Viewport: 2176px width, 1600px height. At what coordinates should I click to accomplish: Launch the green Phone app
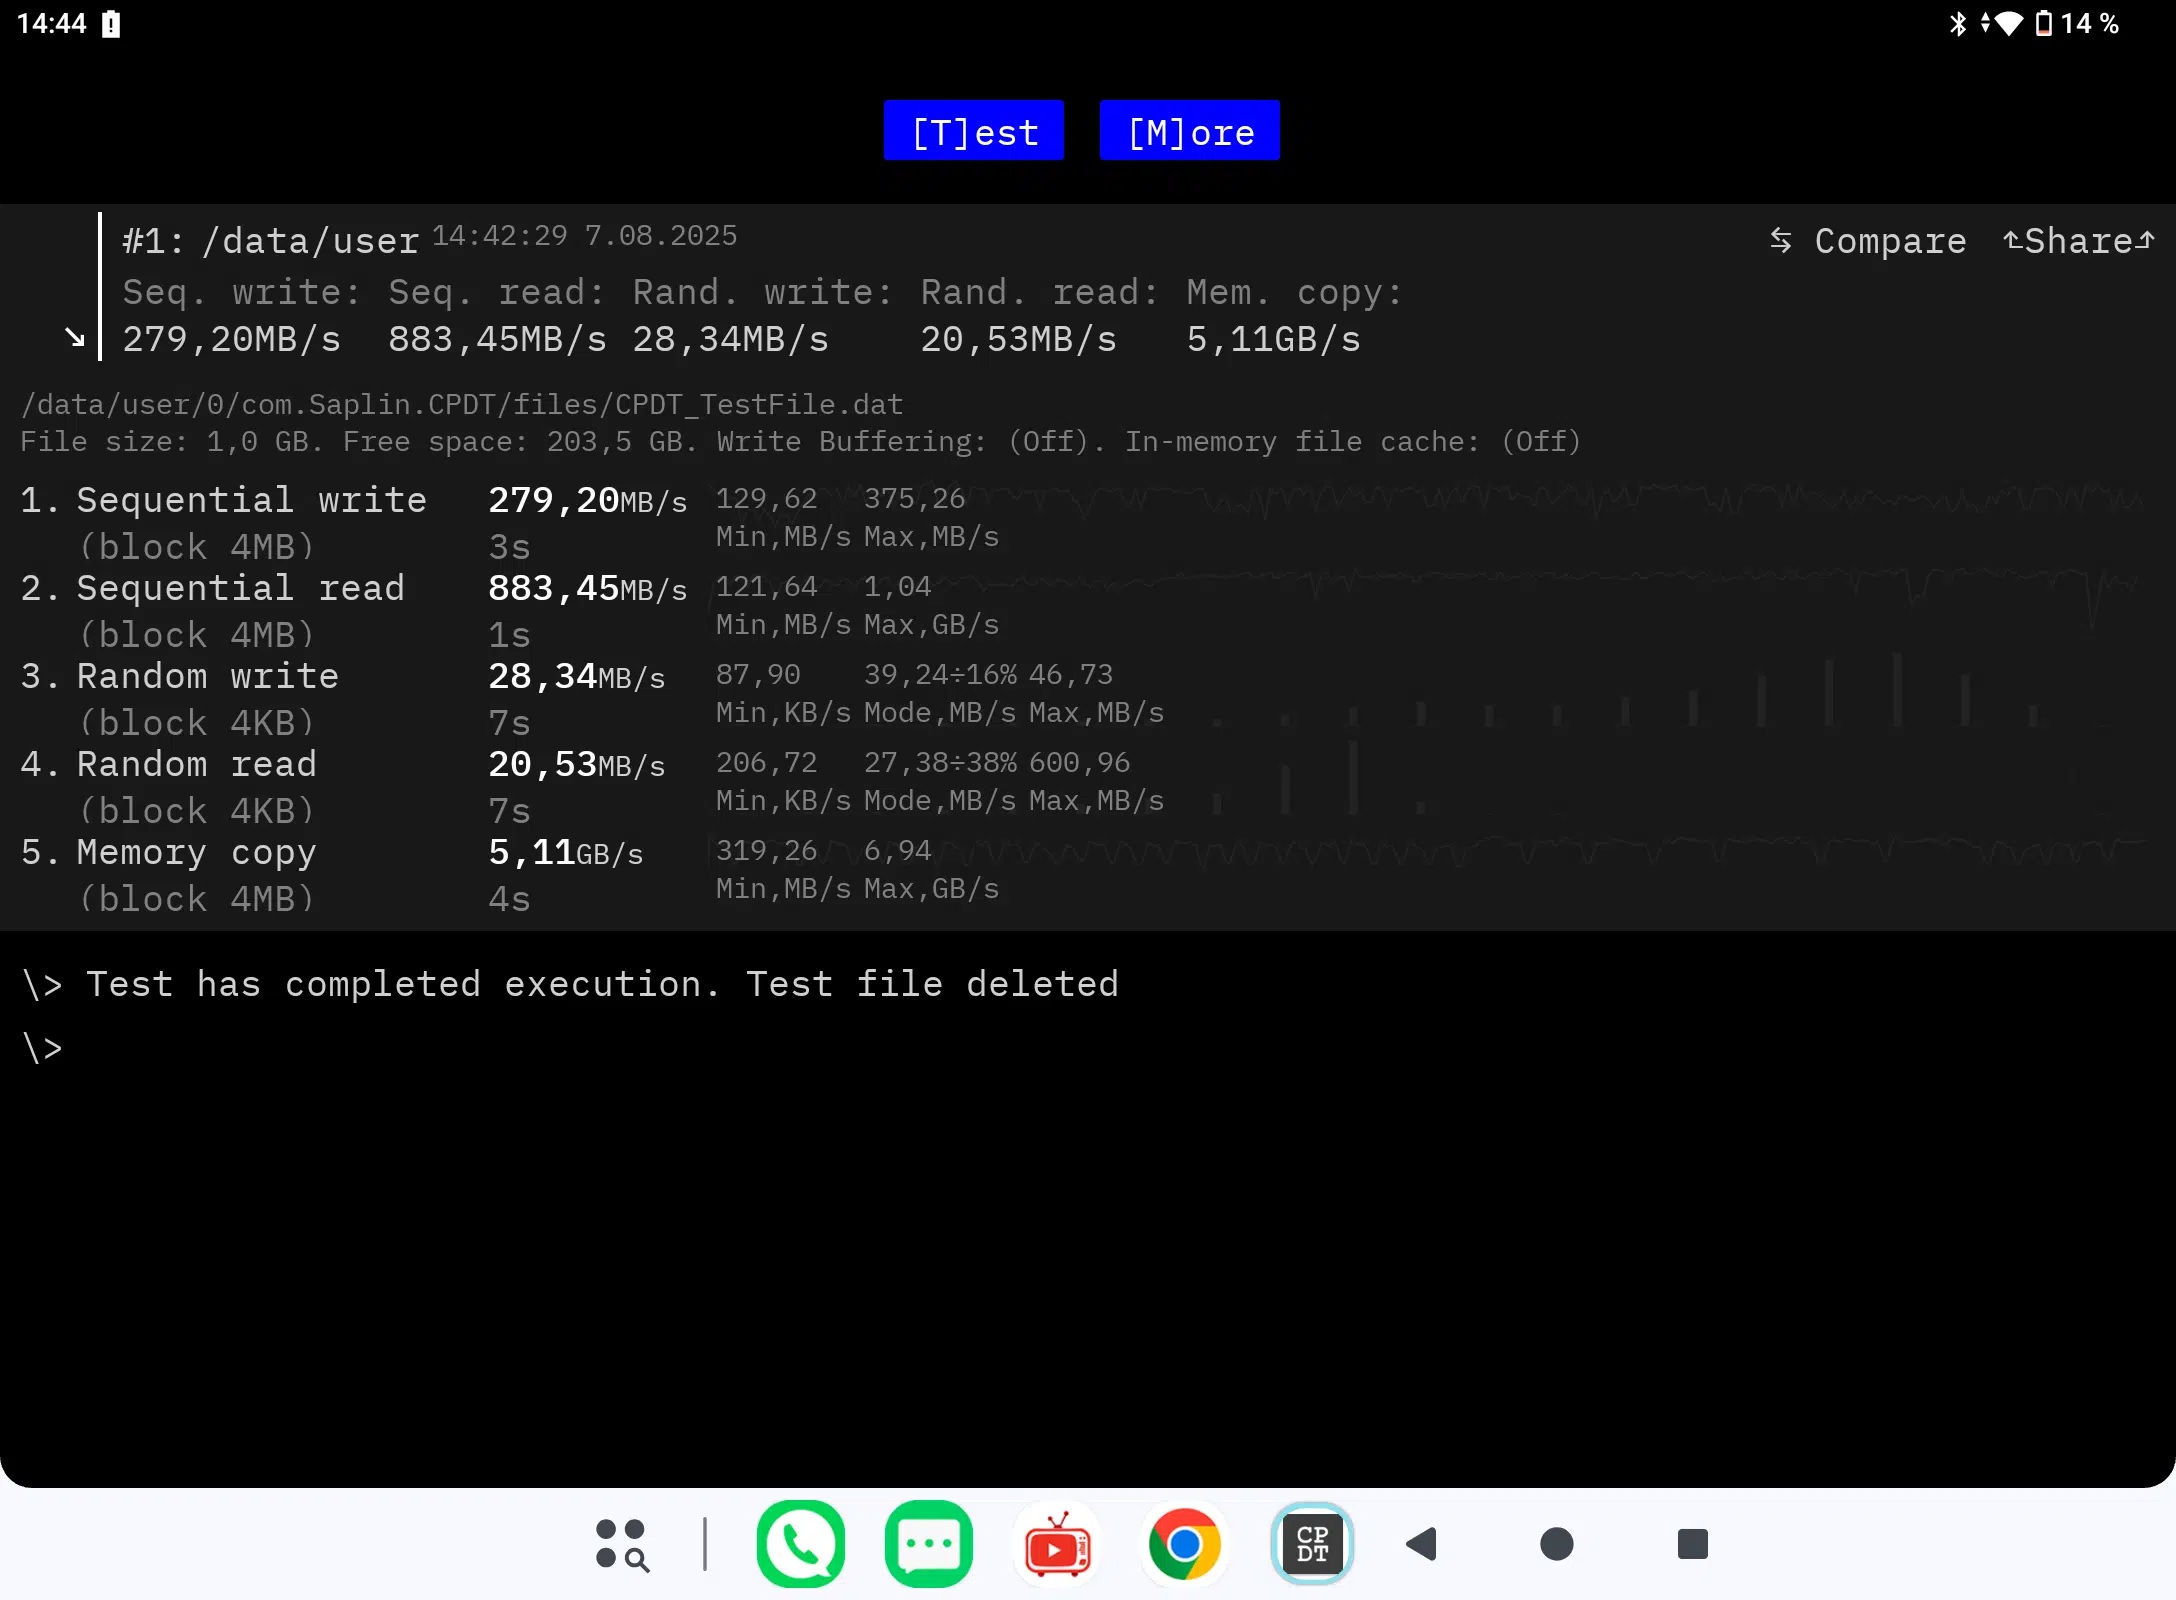[x=800, y=1544]
